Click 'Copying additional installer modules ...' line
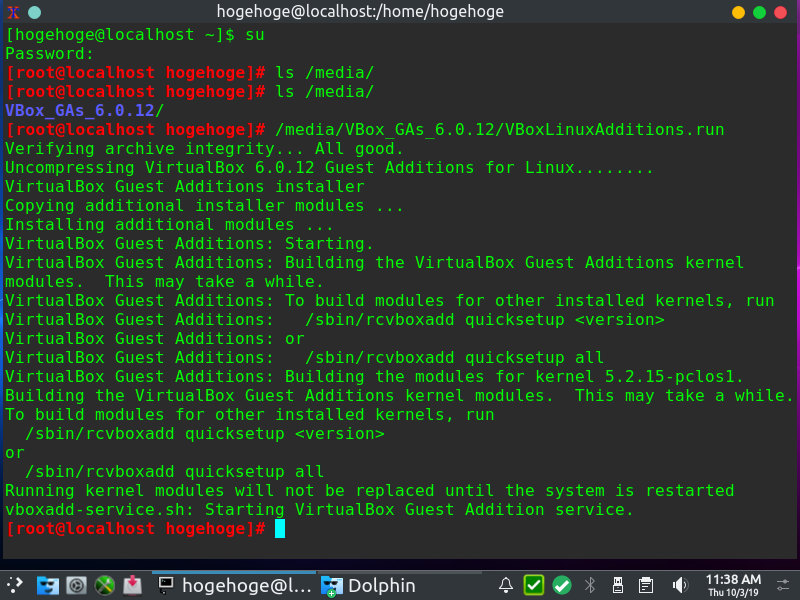 tap(204, 206)
